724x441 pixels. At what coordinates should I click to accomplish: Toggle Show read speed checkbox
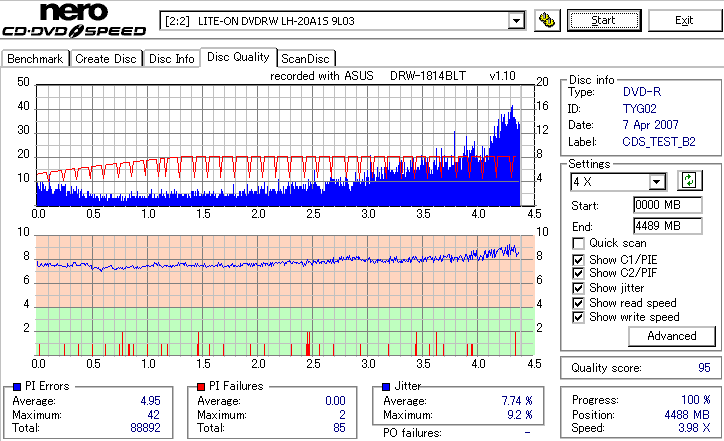tap(578, 303)
